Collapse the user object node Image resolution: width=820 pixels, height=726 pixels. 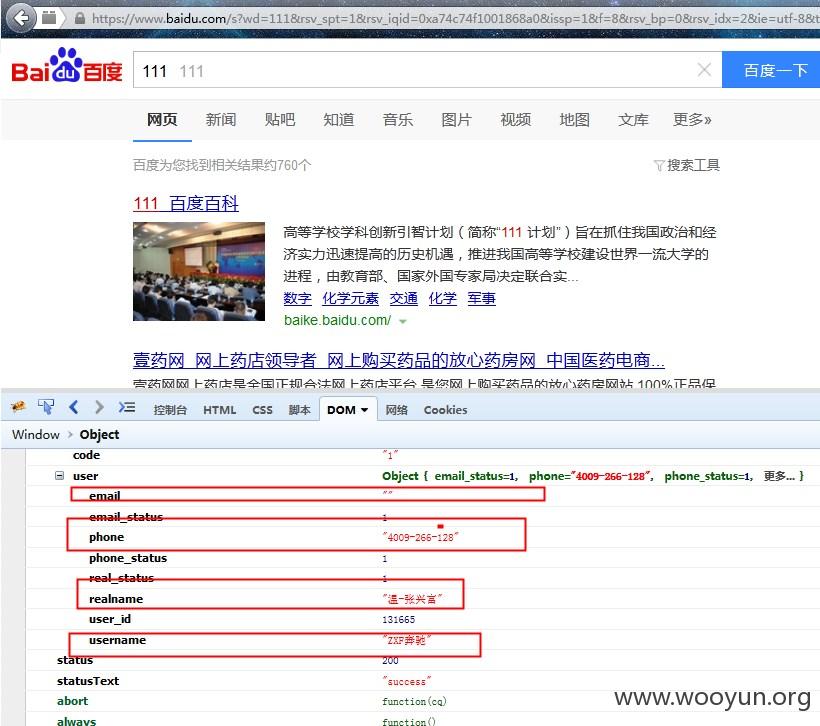60,475
